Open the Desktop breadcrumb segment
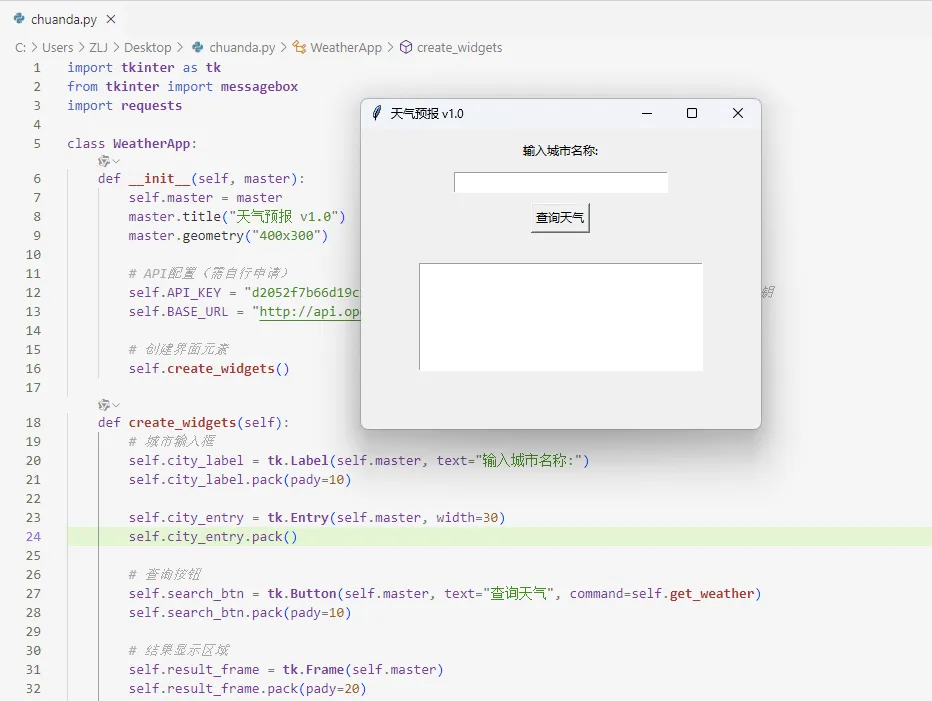 pos(147,48)
